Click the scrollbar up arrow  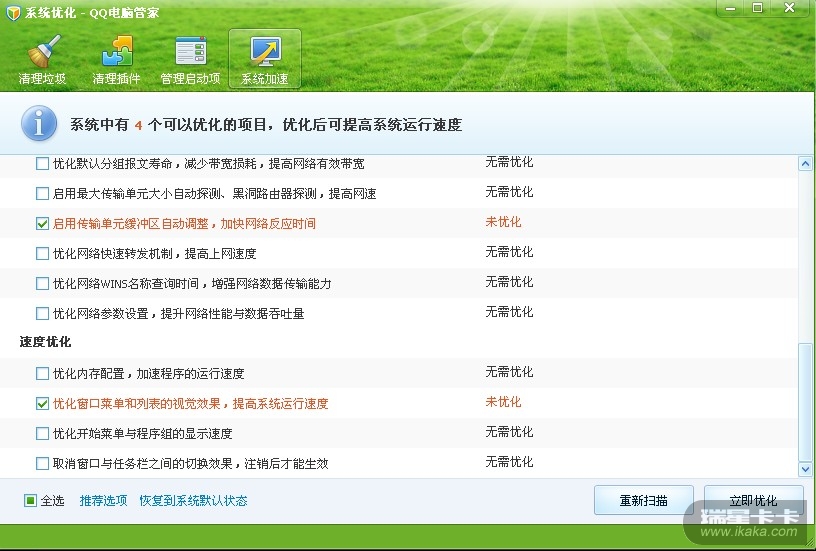pyautogui.click(x=805, y=164)
